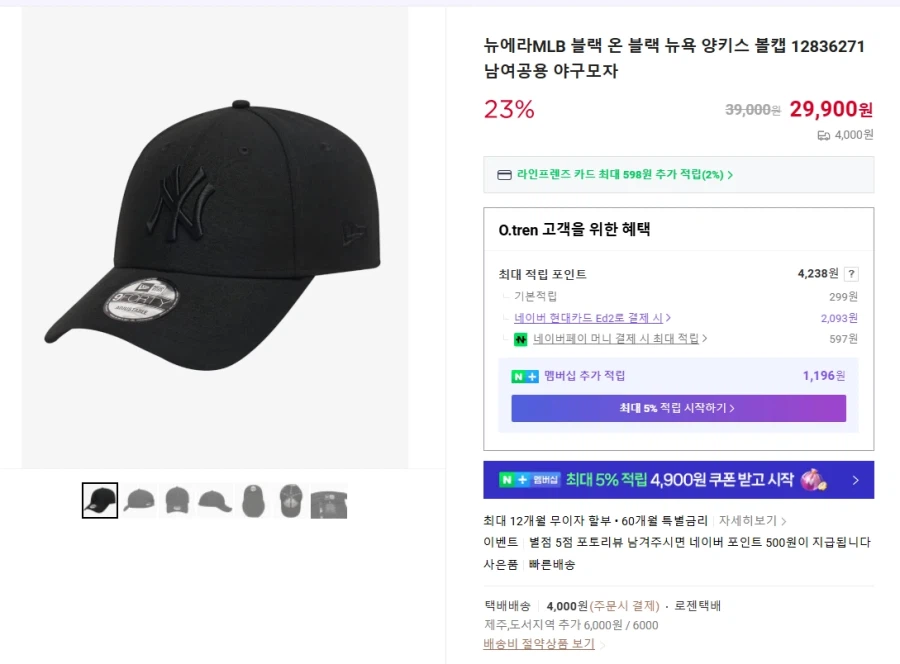
Task: Click the card icon in 라인프렌즈 banner
Action: 504,174
